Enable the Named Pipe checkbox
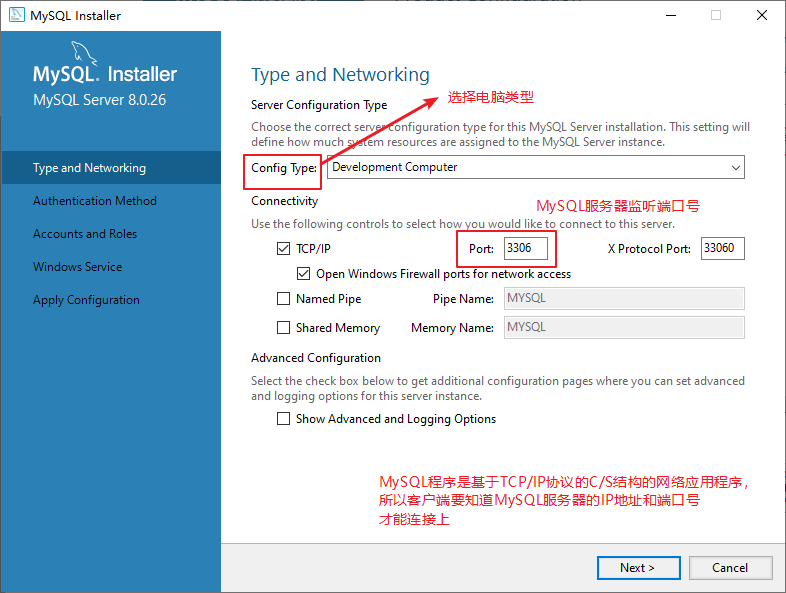 click(283, 299)
